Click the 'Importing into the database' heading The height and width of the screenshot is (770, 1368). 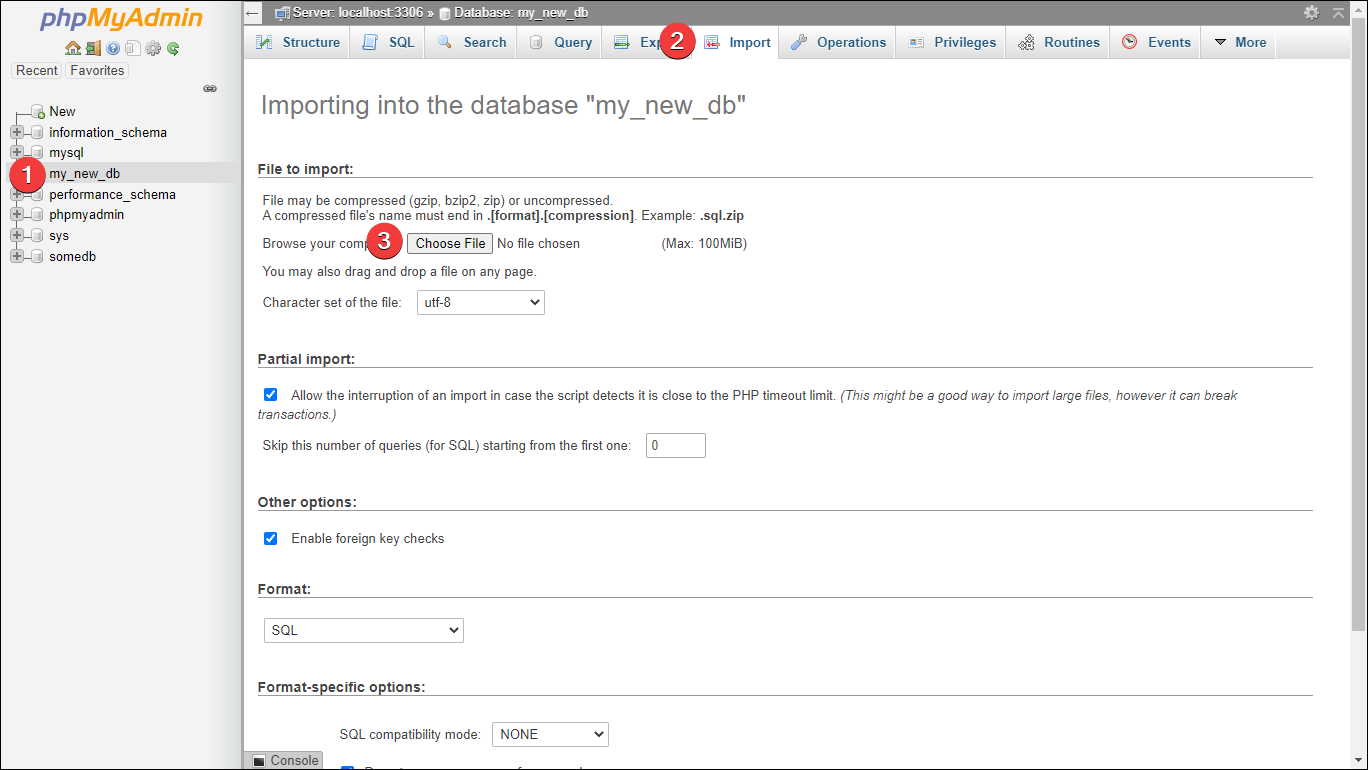click(503, 105)
